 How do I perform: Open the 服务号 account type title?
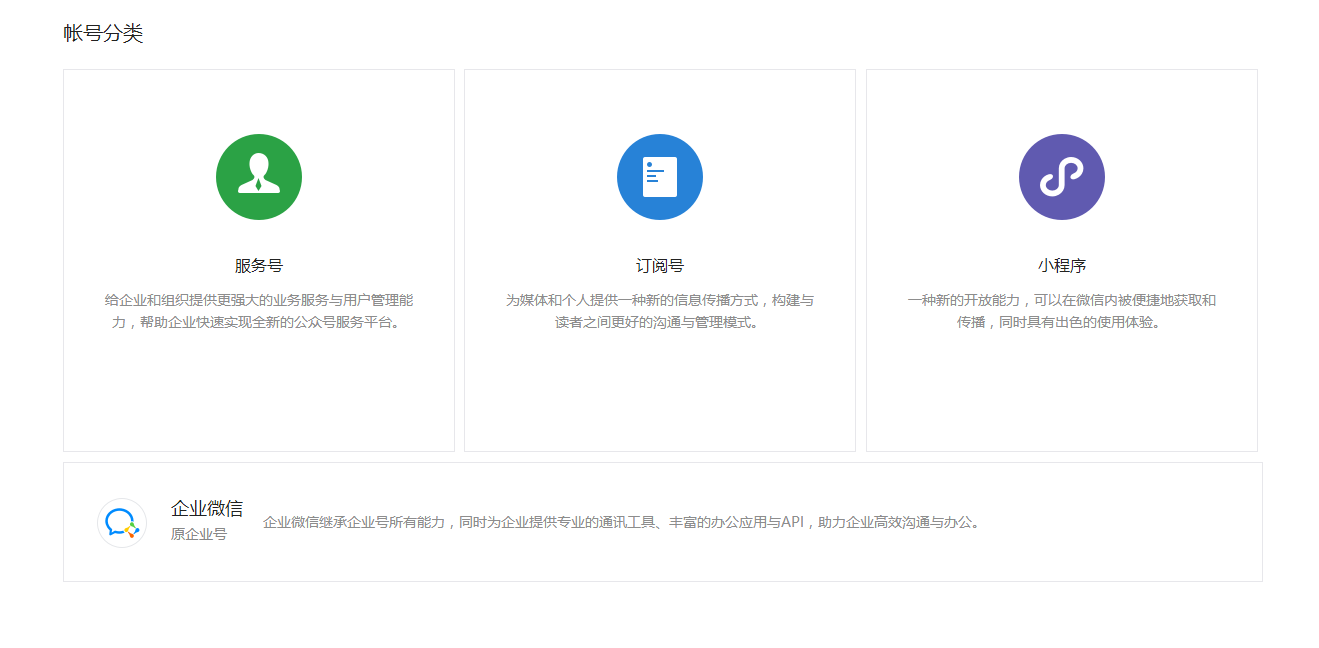click(259, 266)
